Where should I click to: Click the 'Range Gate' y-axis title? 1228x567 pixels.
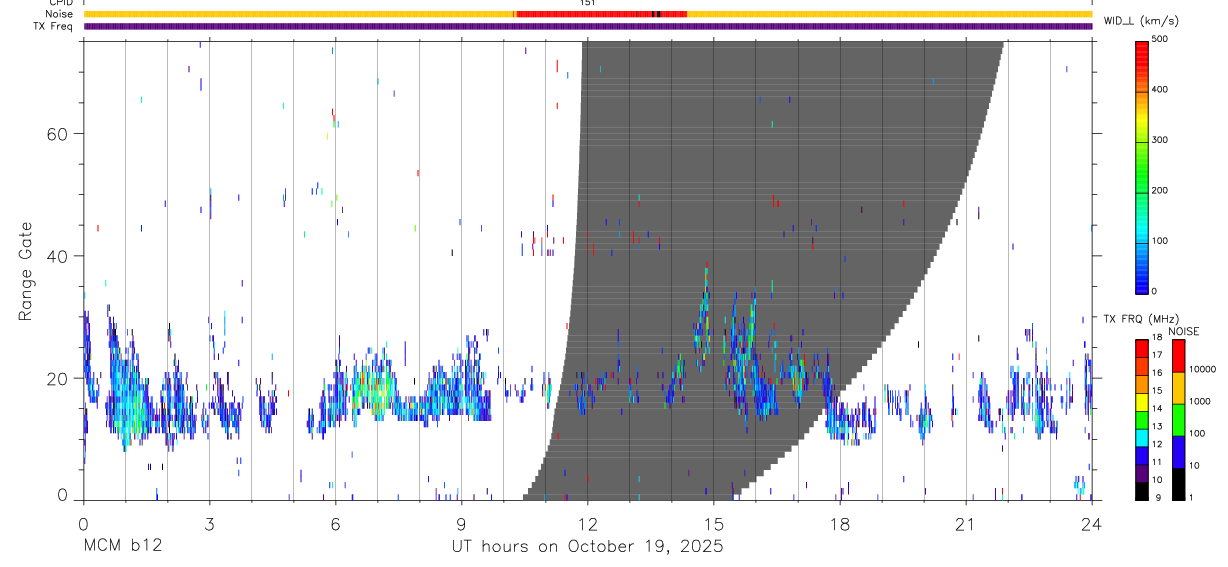coord(25,272)
